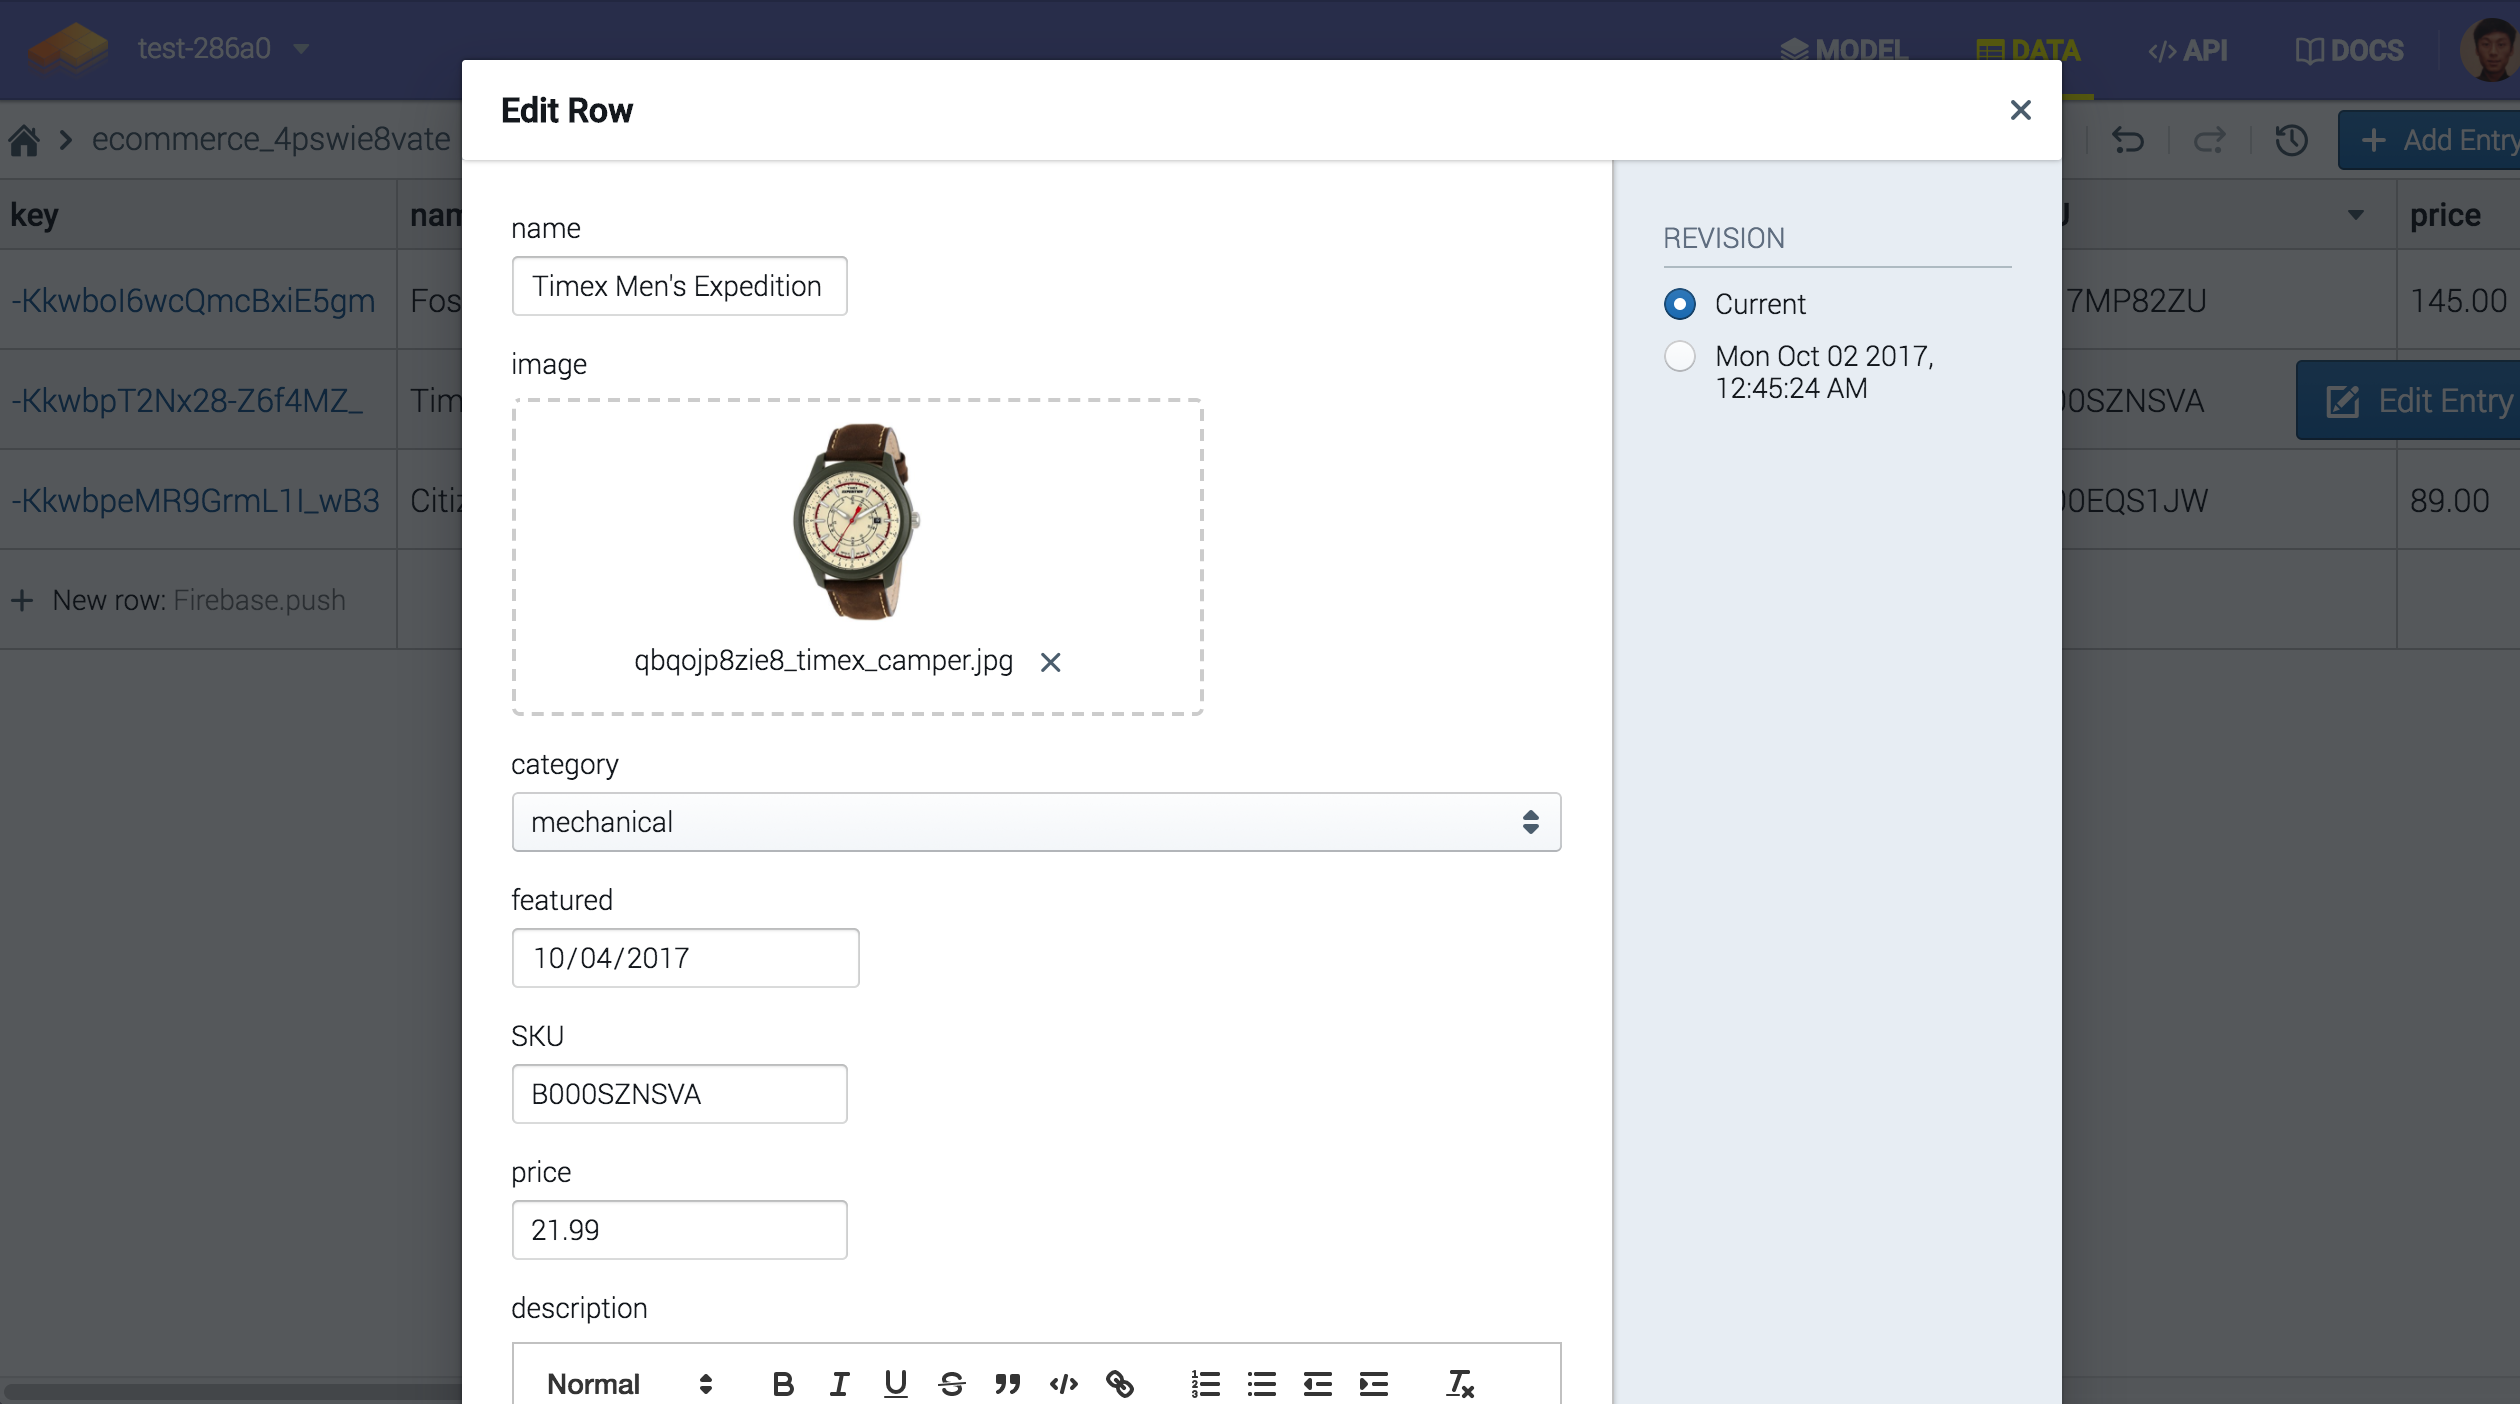
Task: Start a numbered list in description
Action: 1206,1384
